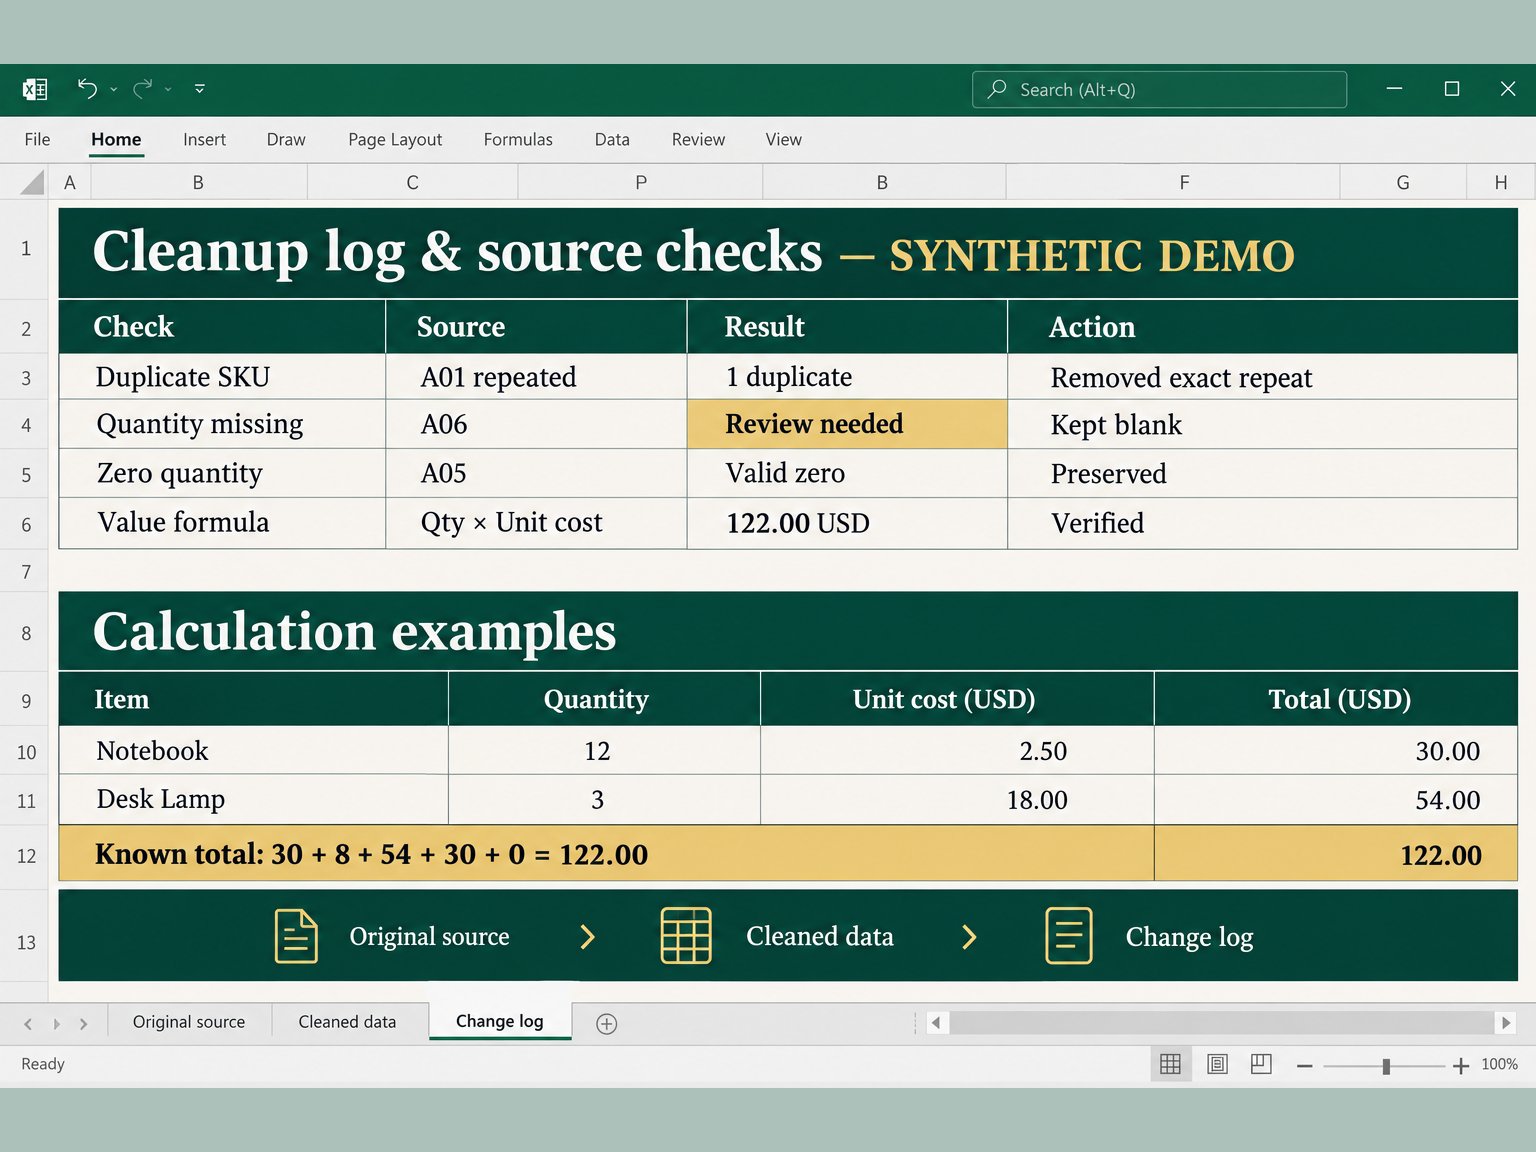Click the 'Cleaned data' banner label
The height and width of the screenshot is (1152, 1536).
click(x=820, y=936)
